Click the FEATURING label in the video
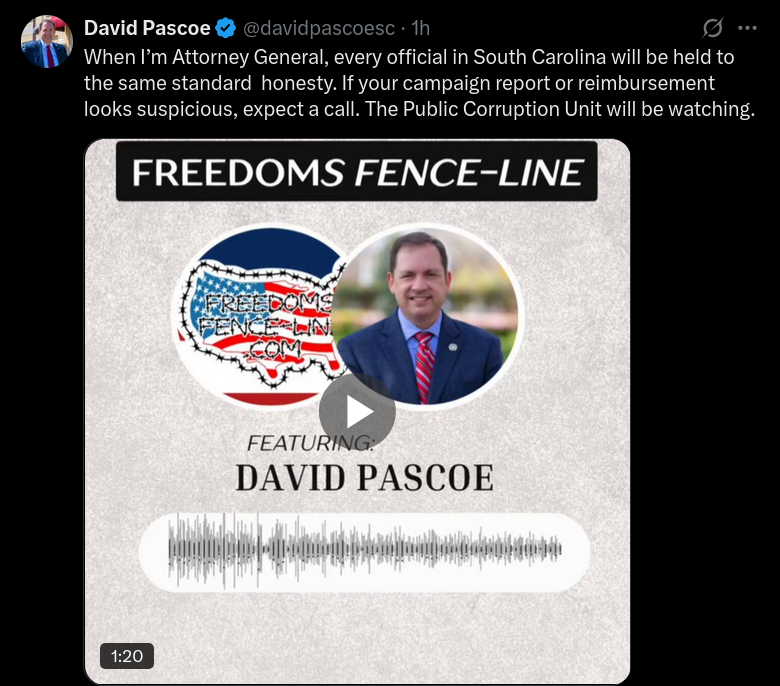The width and height of the screenshot is (780, 686). (x=310, y=443)
